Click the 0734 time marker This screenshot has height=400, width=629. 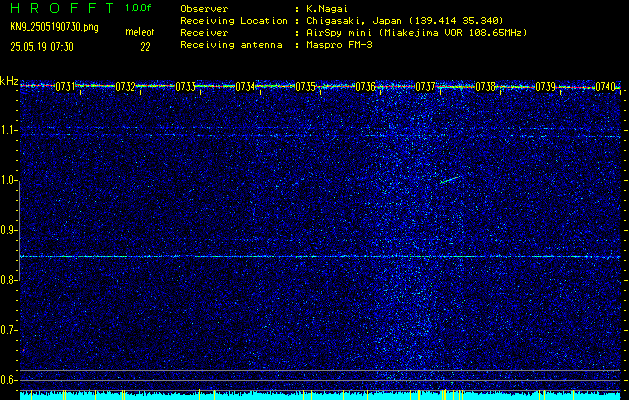click(x=245, y=86)
